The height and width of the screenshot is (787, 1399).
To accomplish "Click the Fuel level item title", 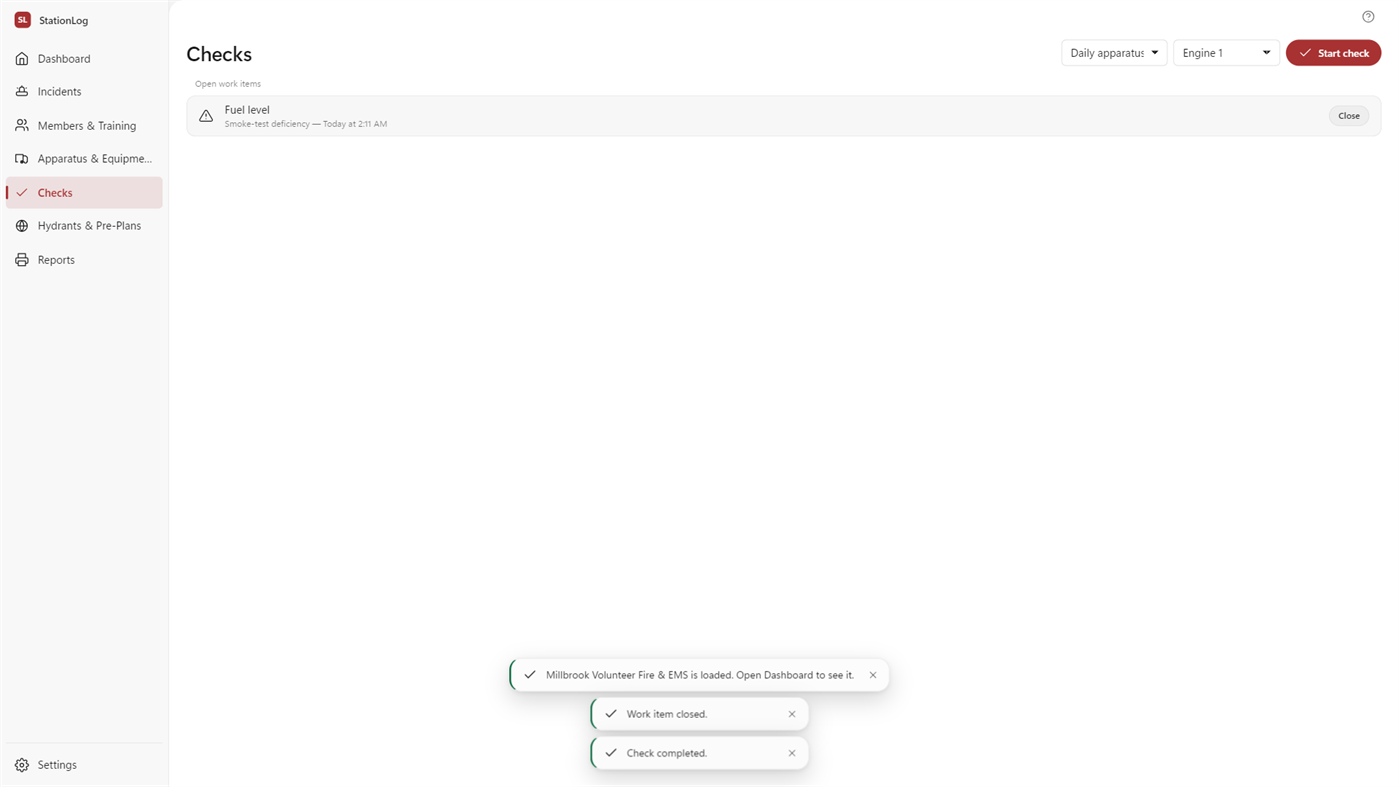I will (247, 110).
